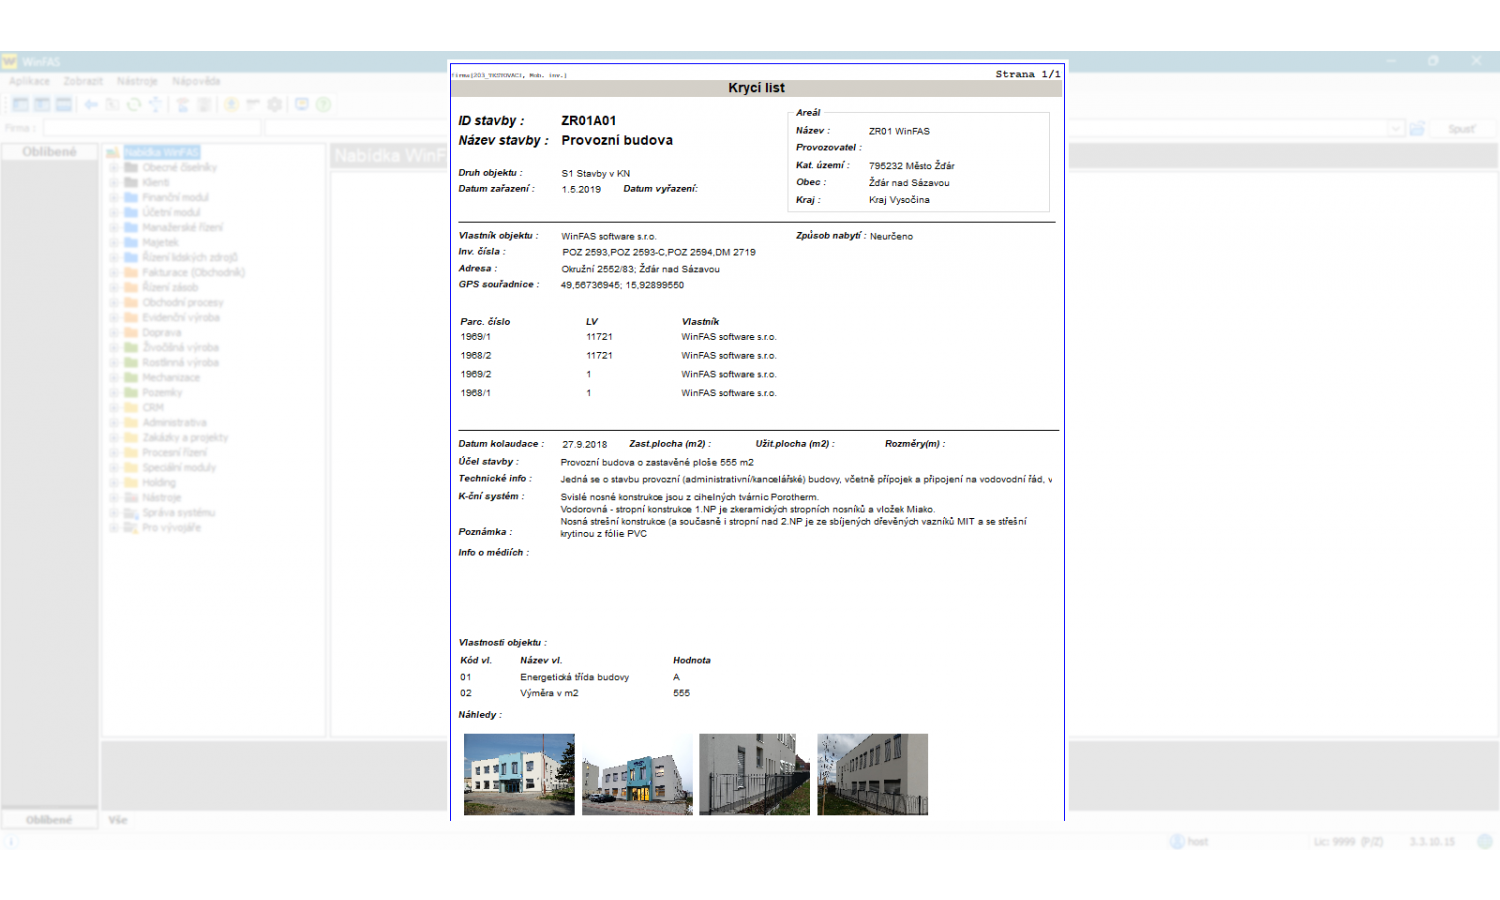
Task: Open the second building photo with blue facade
Action: [637, 774]
